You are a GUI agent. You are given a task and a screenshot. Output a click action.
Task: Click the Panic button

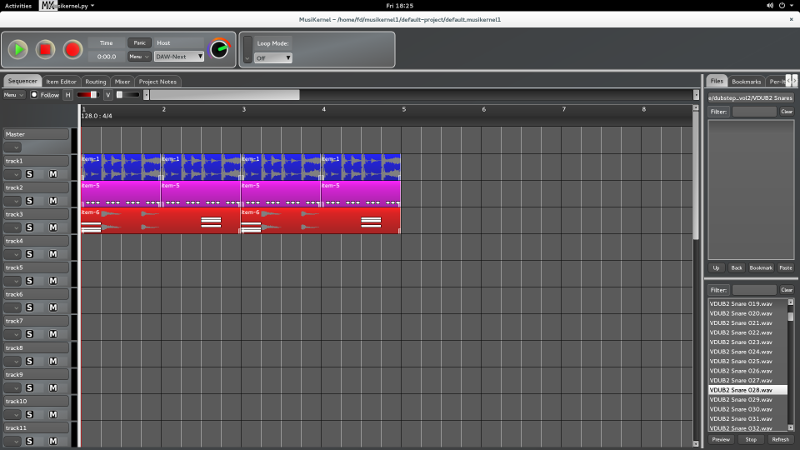click(139, 43)
